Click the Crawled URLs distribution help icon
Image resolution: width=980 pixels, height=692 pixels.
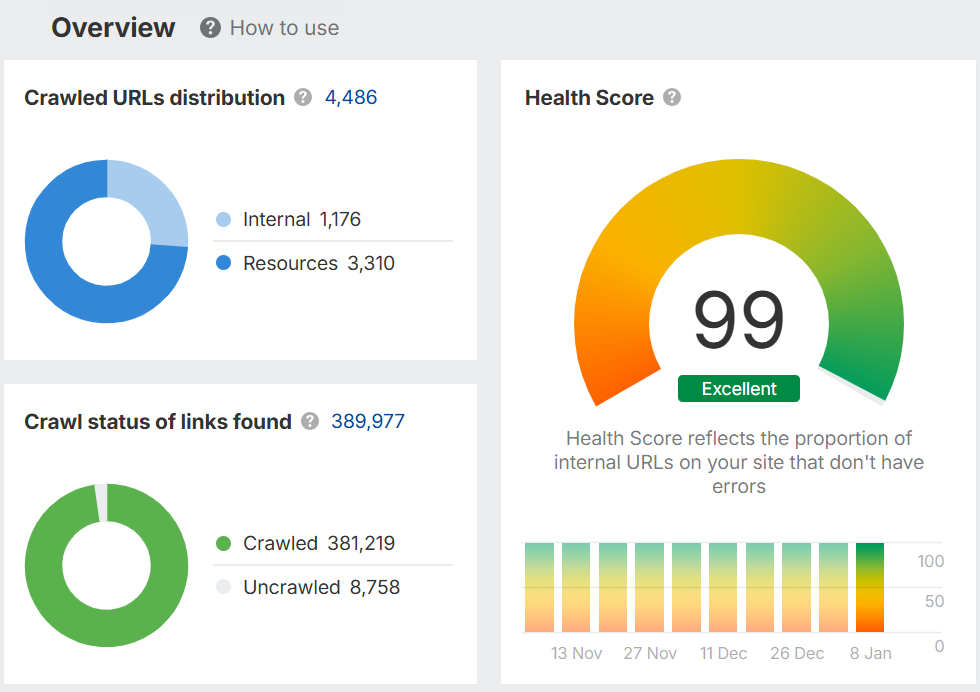[303, 97]
